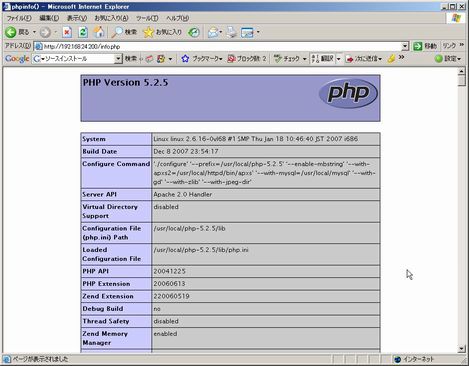Click the '20041225' PHP API value
469x366 pixels.
[169, 271]
